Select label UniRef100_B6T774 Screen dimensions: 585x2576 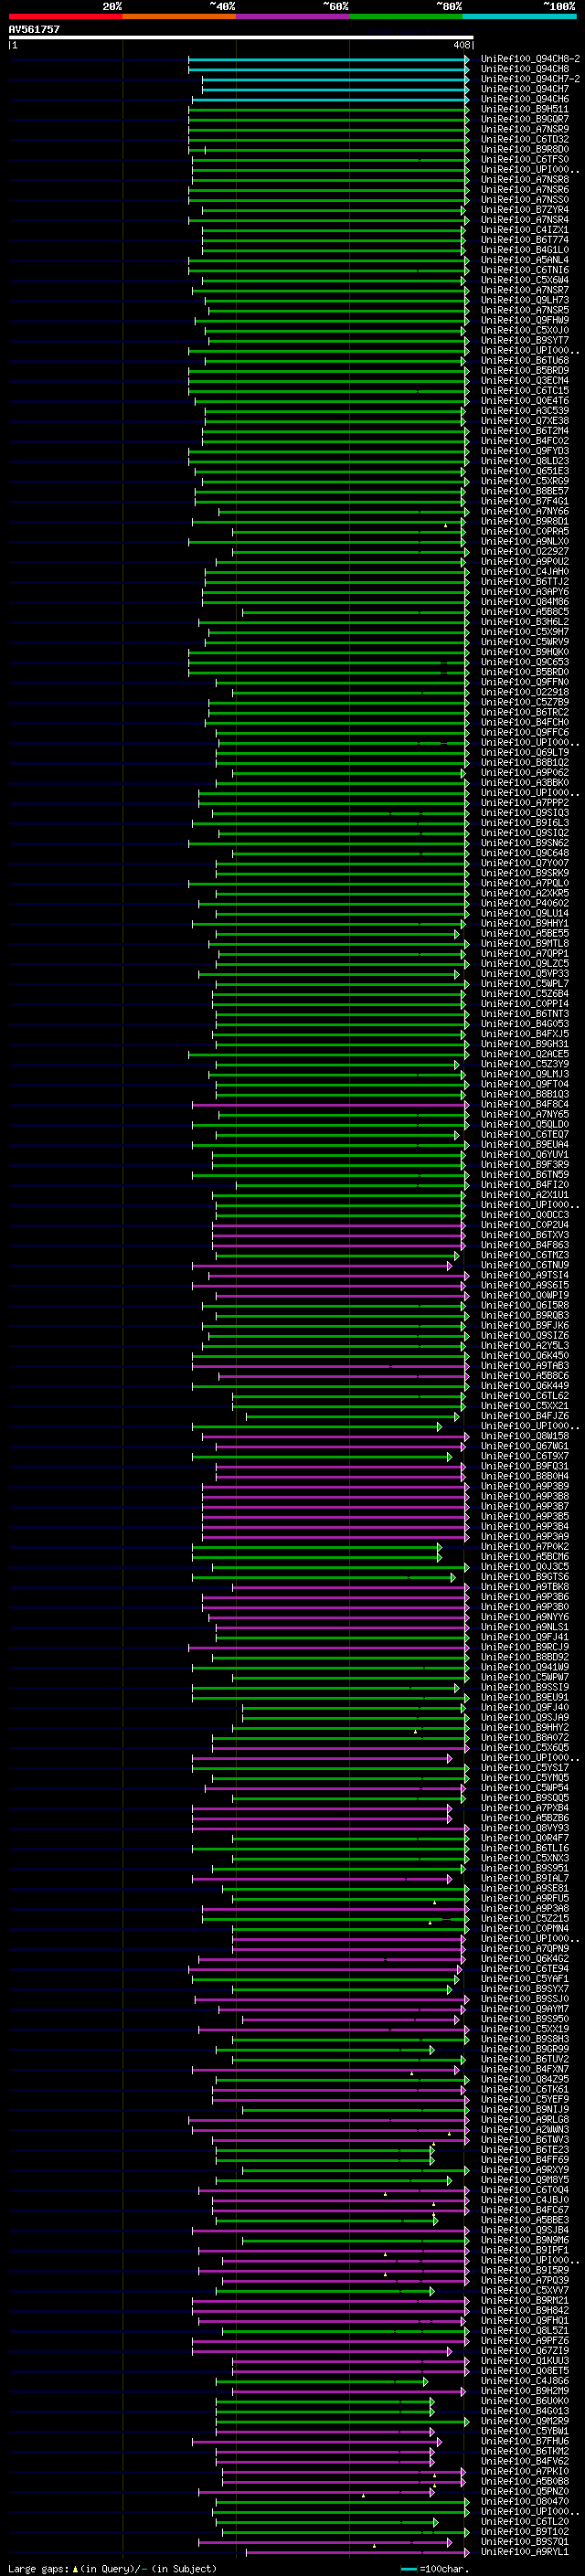[525, 240]
